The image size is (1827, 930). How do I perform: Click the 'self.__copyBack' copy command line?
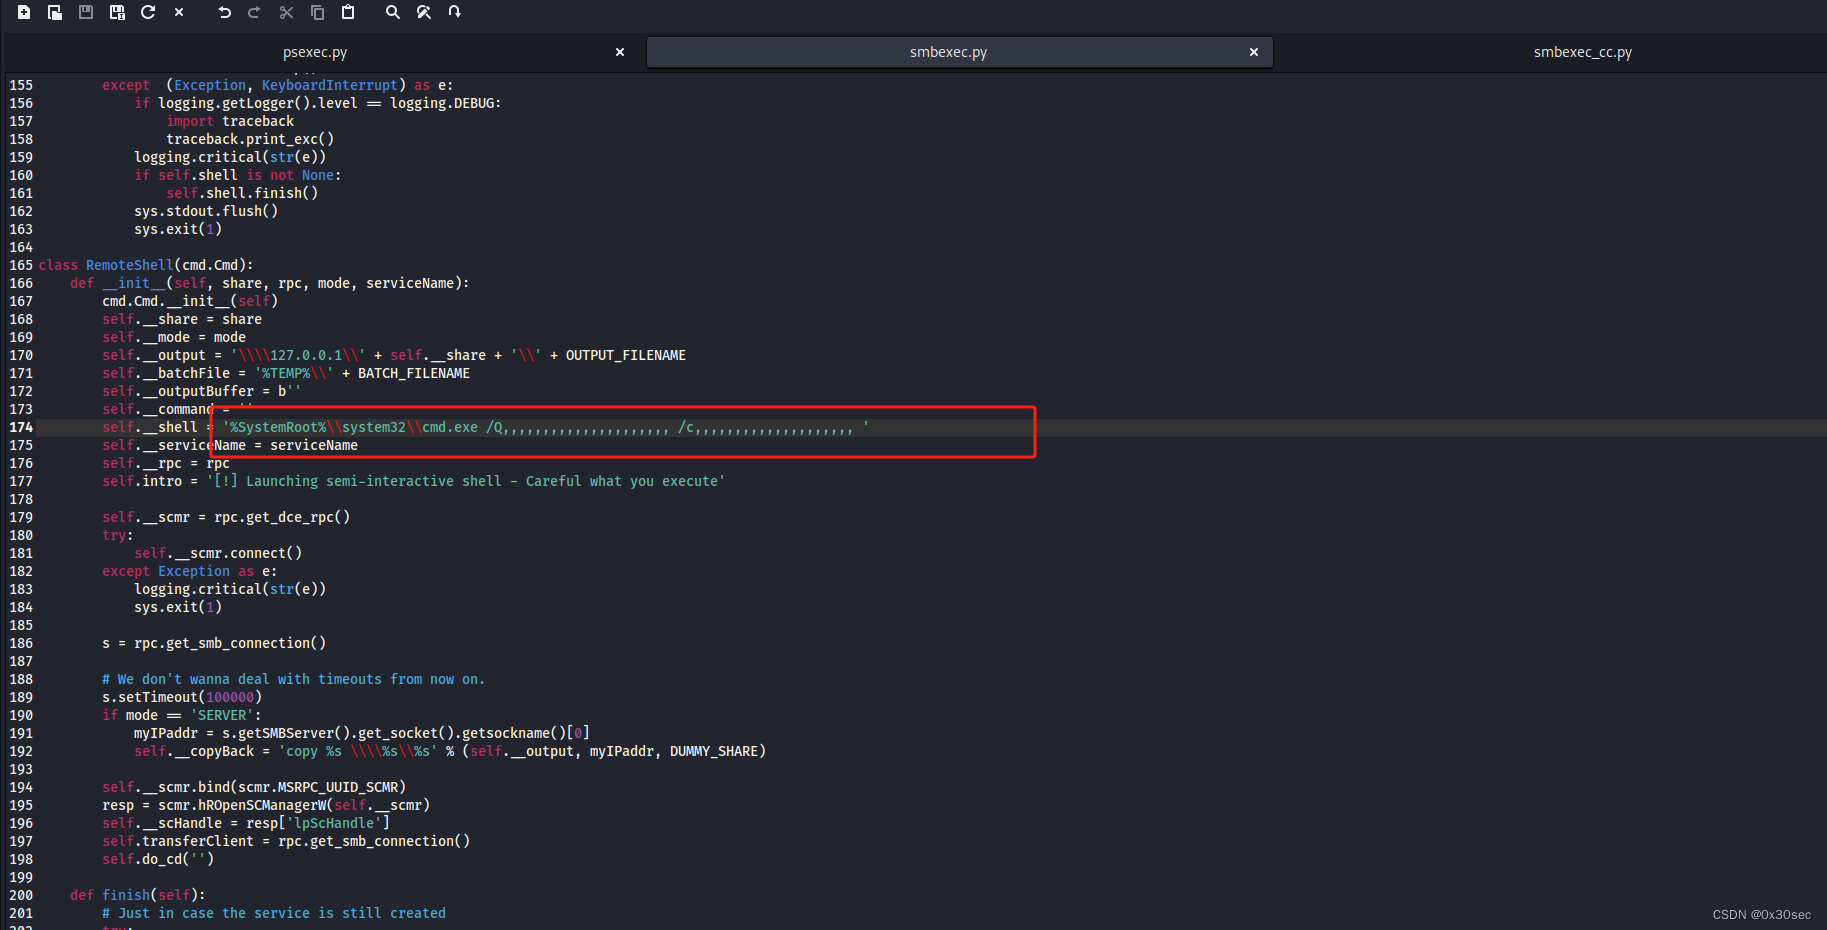(x=450, y=751)
